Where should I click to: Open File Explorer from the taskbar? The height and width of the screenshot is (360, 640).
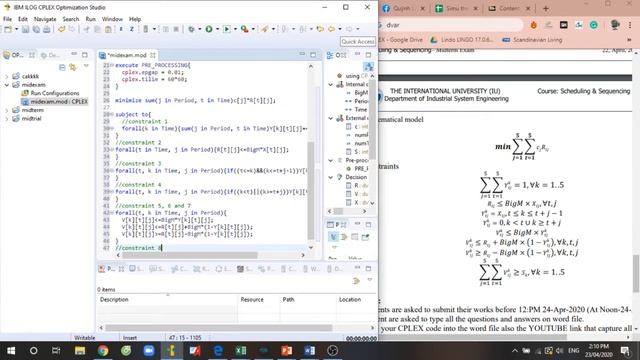point(80,351)
